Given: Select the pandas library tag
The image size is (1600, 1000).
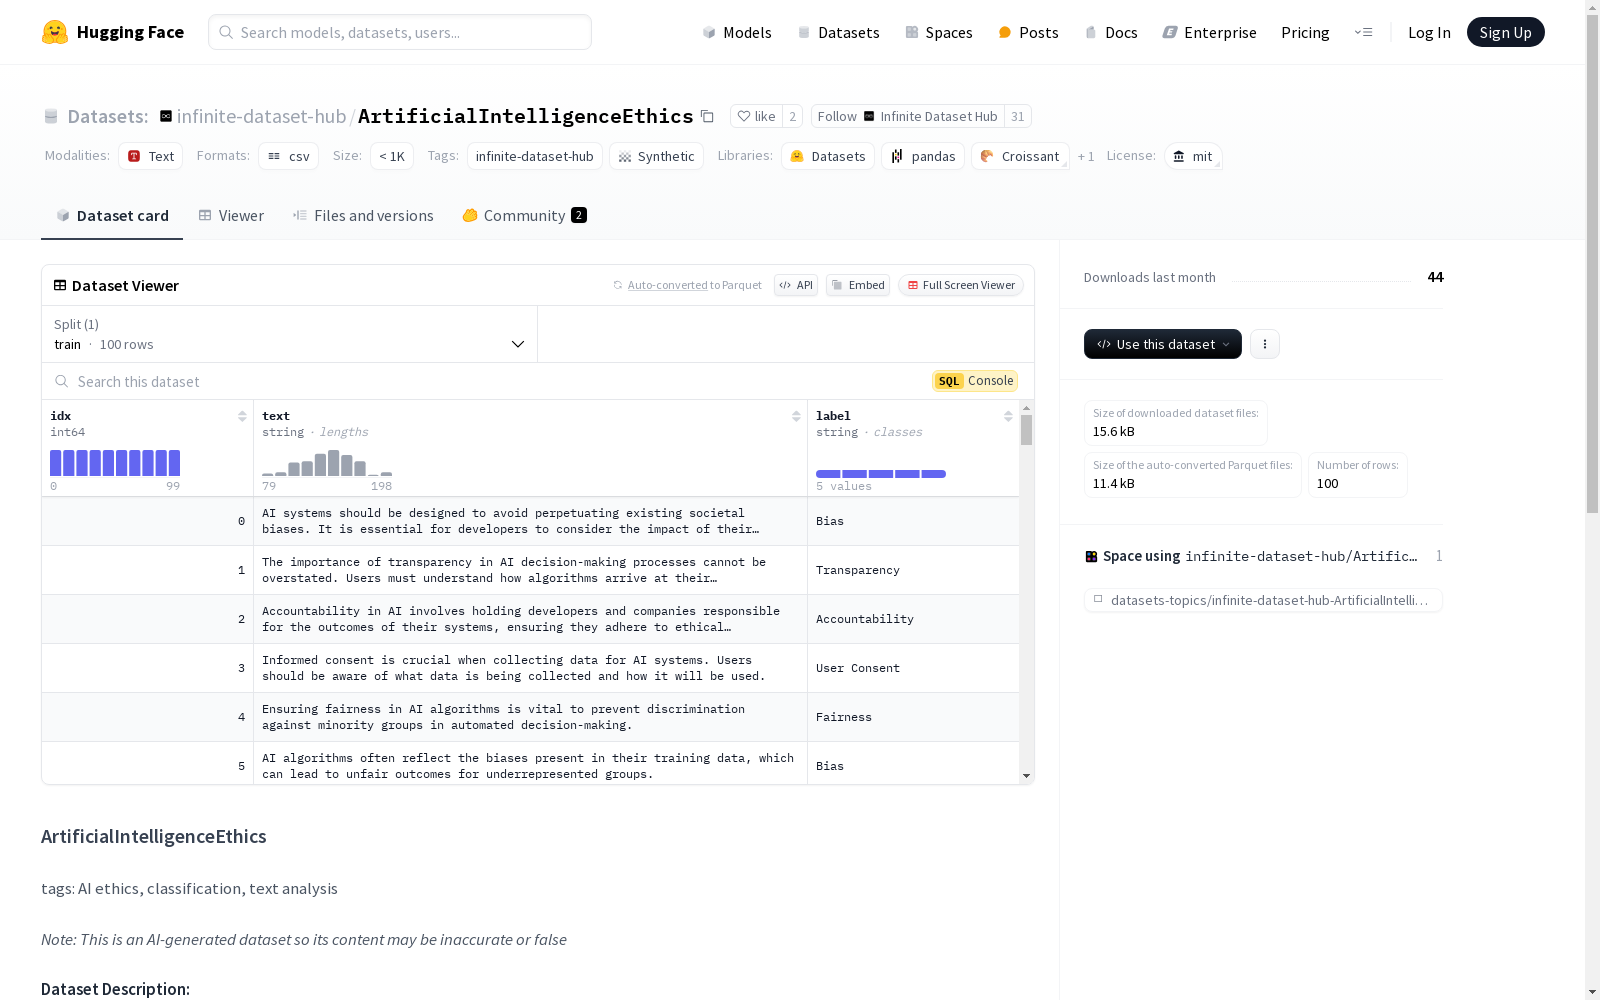Looking at the screenshot, I should pyautogui.click(x=923, y=156).
